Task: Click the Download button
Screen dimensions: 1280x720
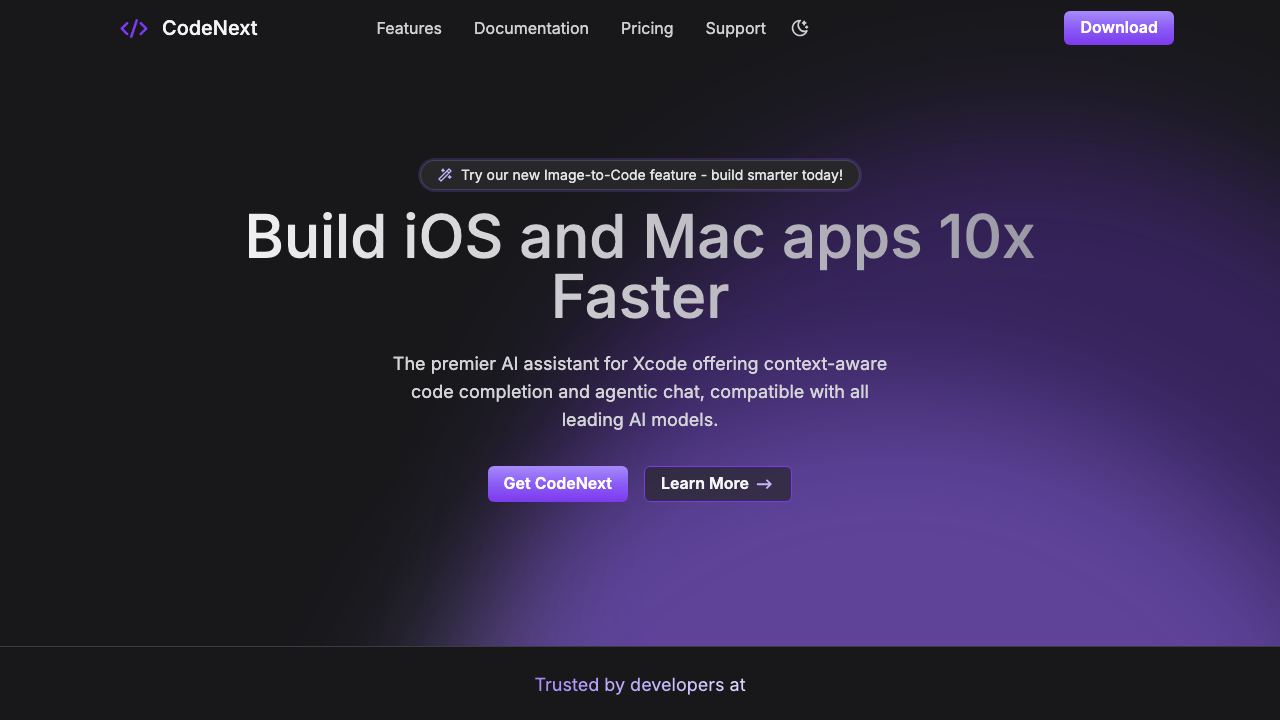Action: (x=1119, y=28)
